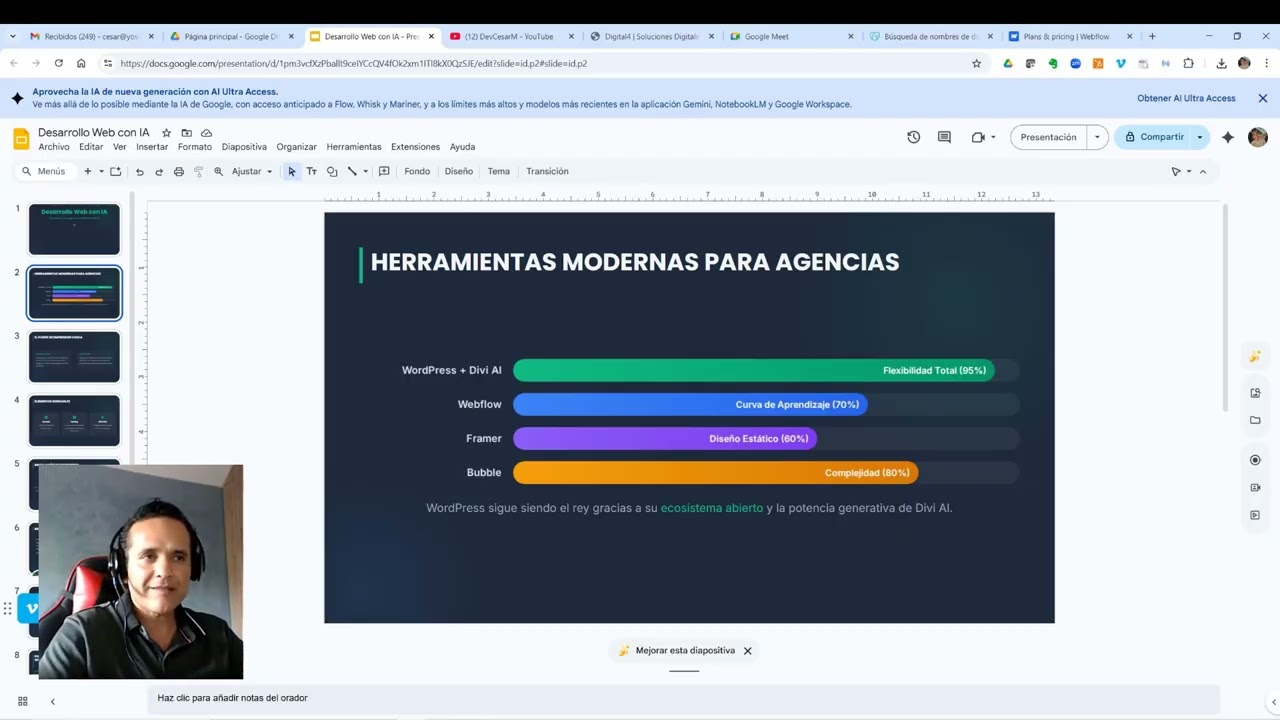Open the Google Slides home logo
Screen dimensions: 1280x720
(21, 139)
